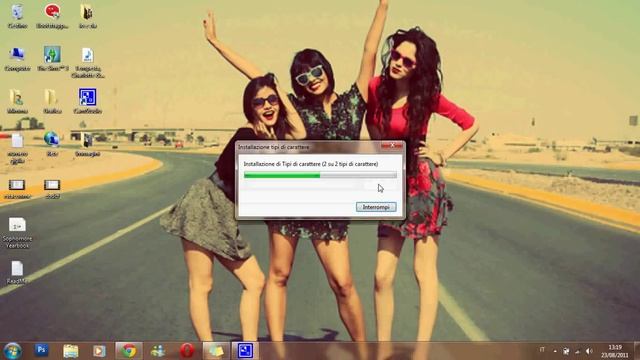Select the ReadMe file on desktop
The width and height of the screenshot is (640, 360).
pyautogui.click(x=17, y=272)
